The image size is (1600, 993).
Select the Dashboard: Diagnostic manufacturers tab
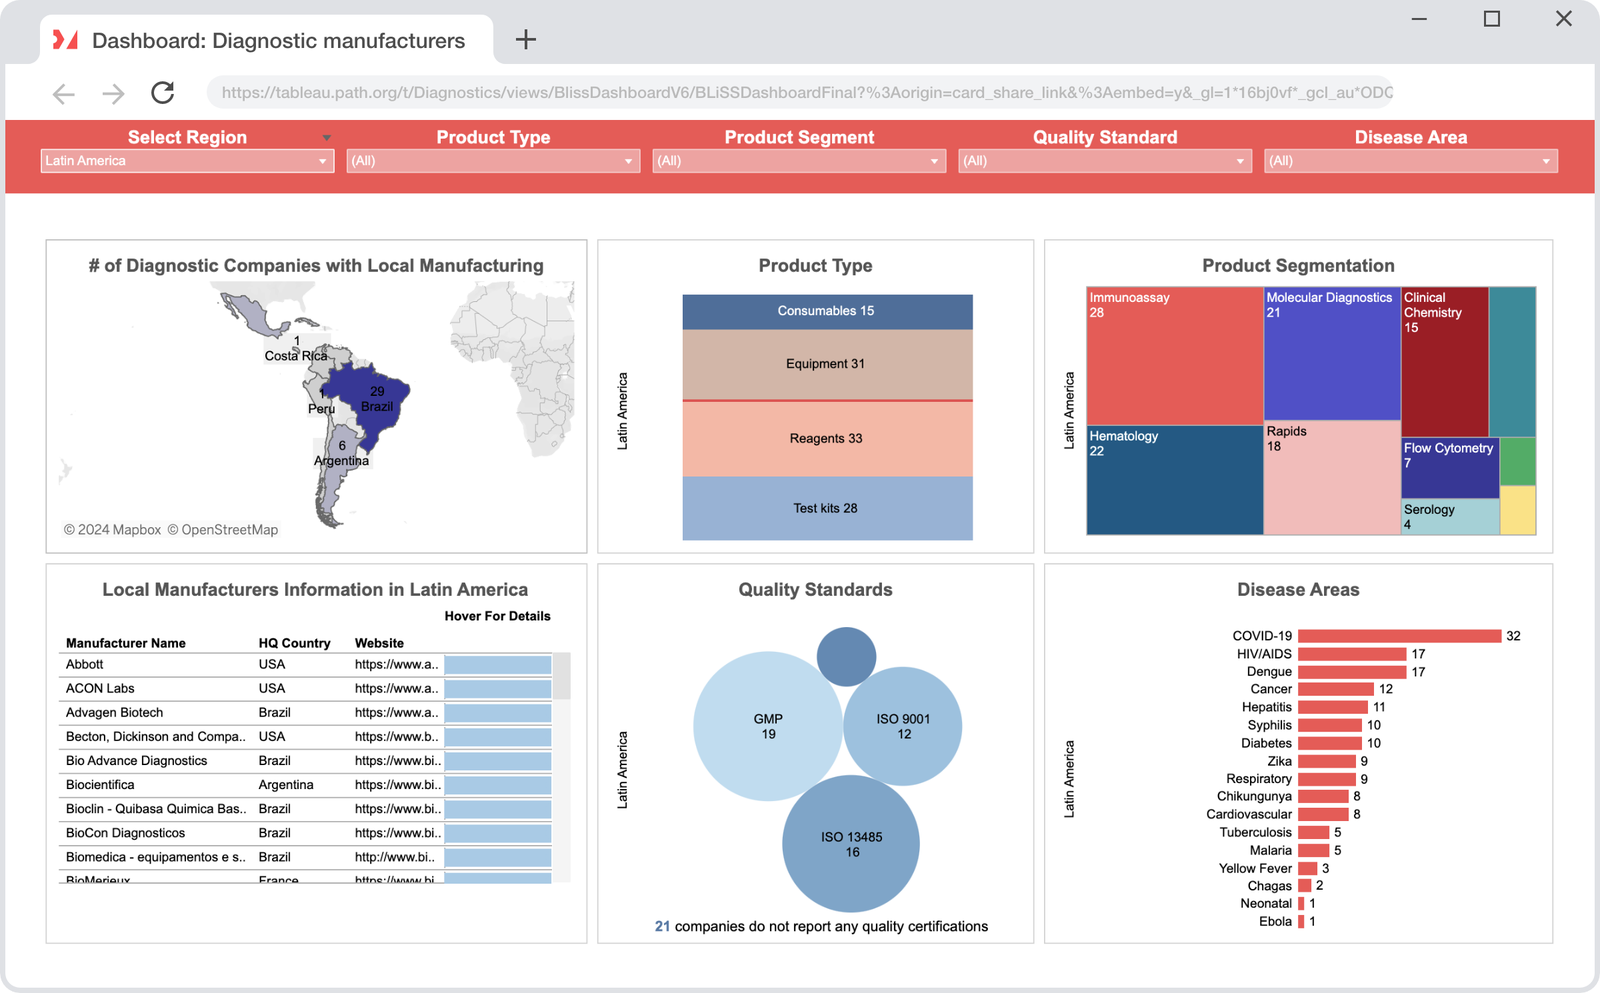coord(277,40)
